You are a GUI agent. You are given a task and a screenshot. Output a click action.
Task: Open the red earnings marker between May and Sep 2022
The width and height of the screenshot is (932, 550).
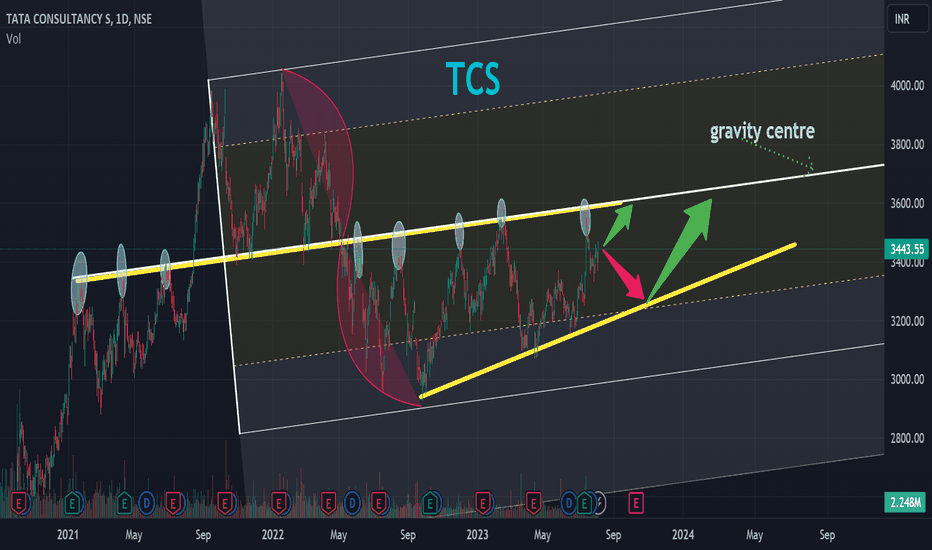379,504
